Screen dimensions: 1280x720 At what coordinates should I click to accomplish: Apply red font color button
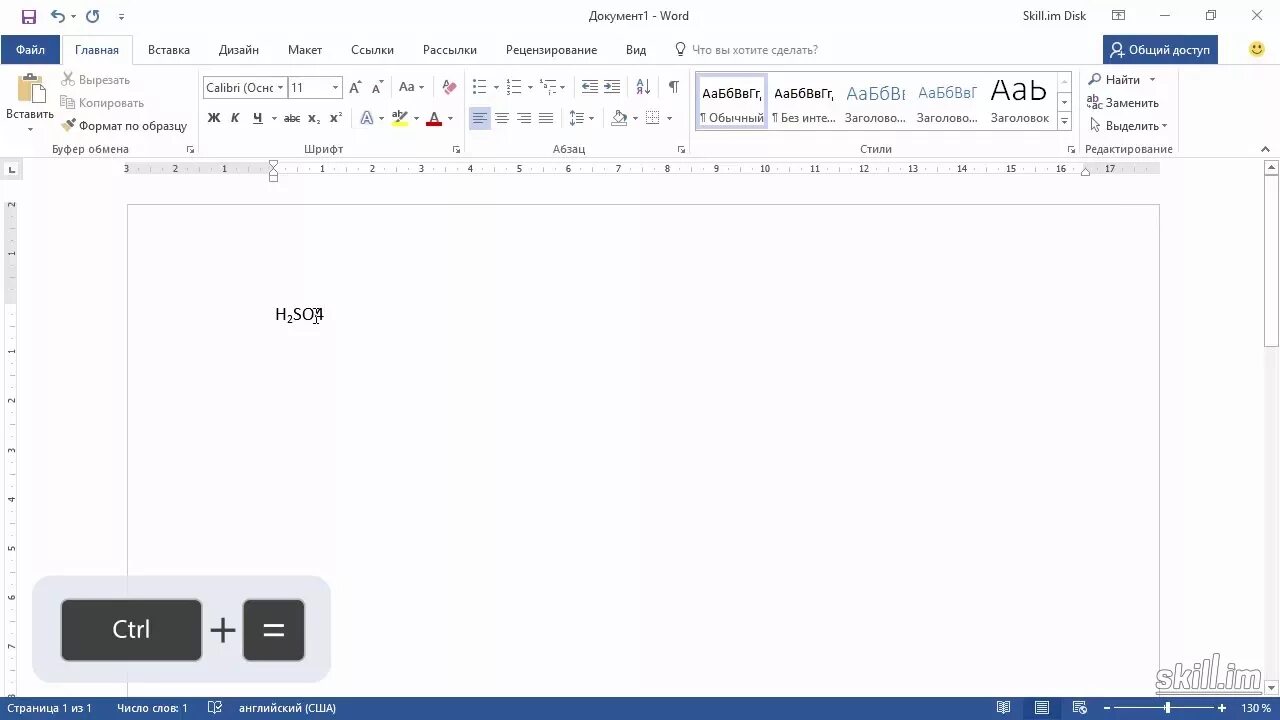[434, 118]
